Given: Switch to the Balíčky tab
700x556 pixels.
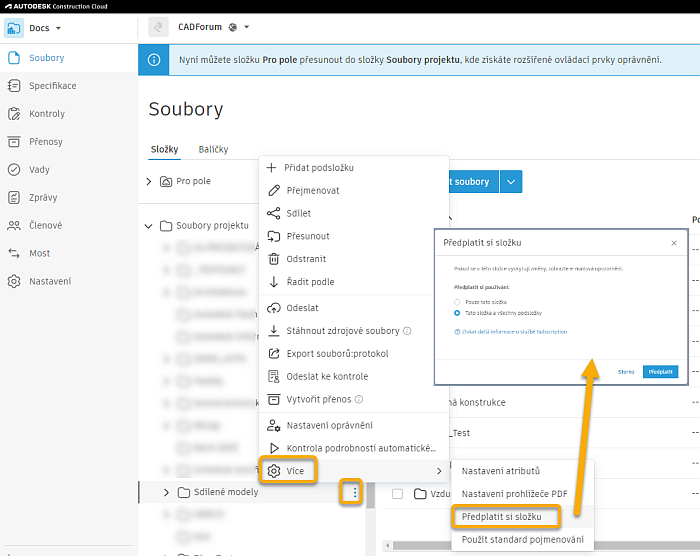Looking at the screenshot, I should [x=213, y=150].
